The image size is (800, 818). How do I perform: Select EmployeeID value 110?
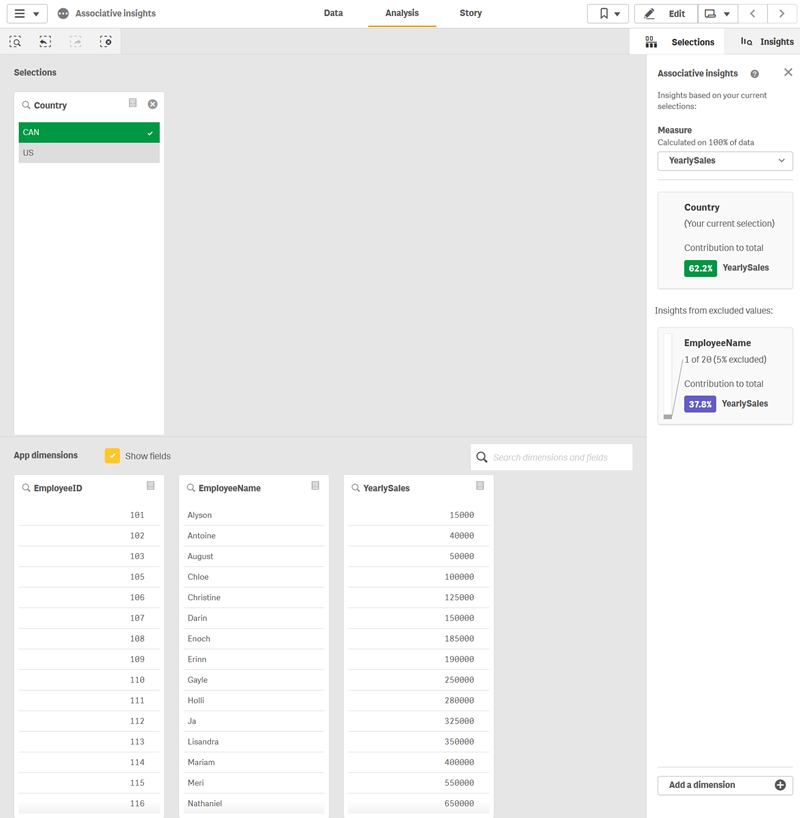click(x=89, y=680)
